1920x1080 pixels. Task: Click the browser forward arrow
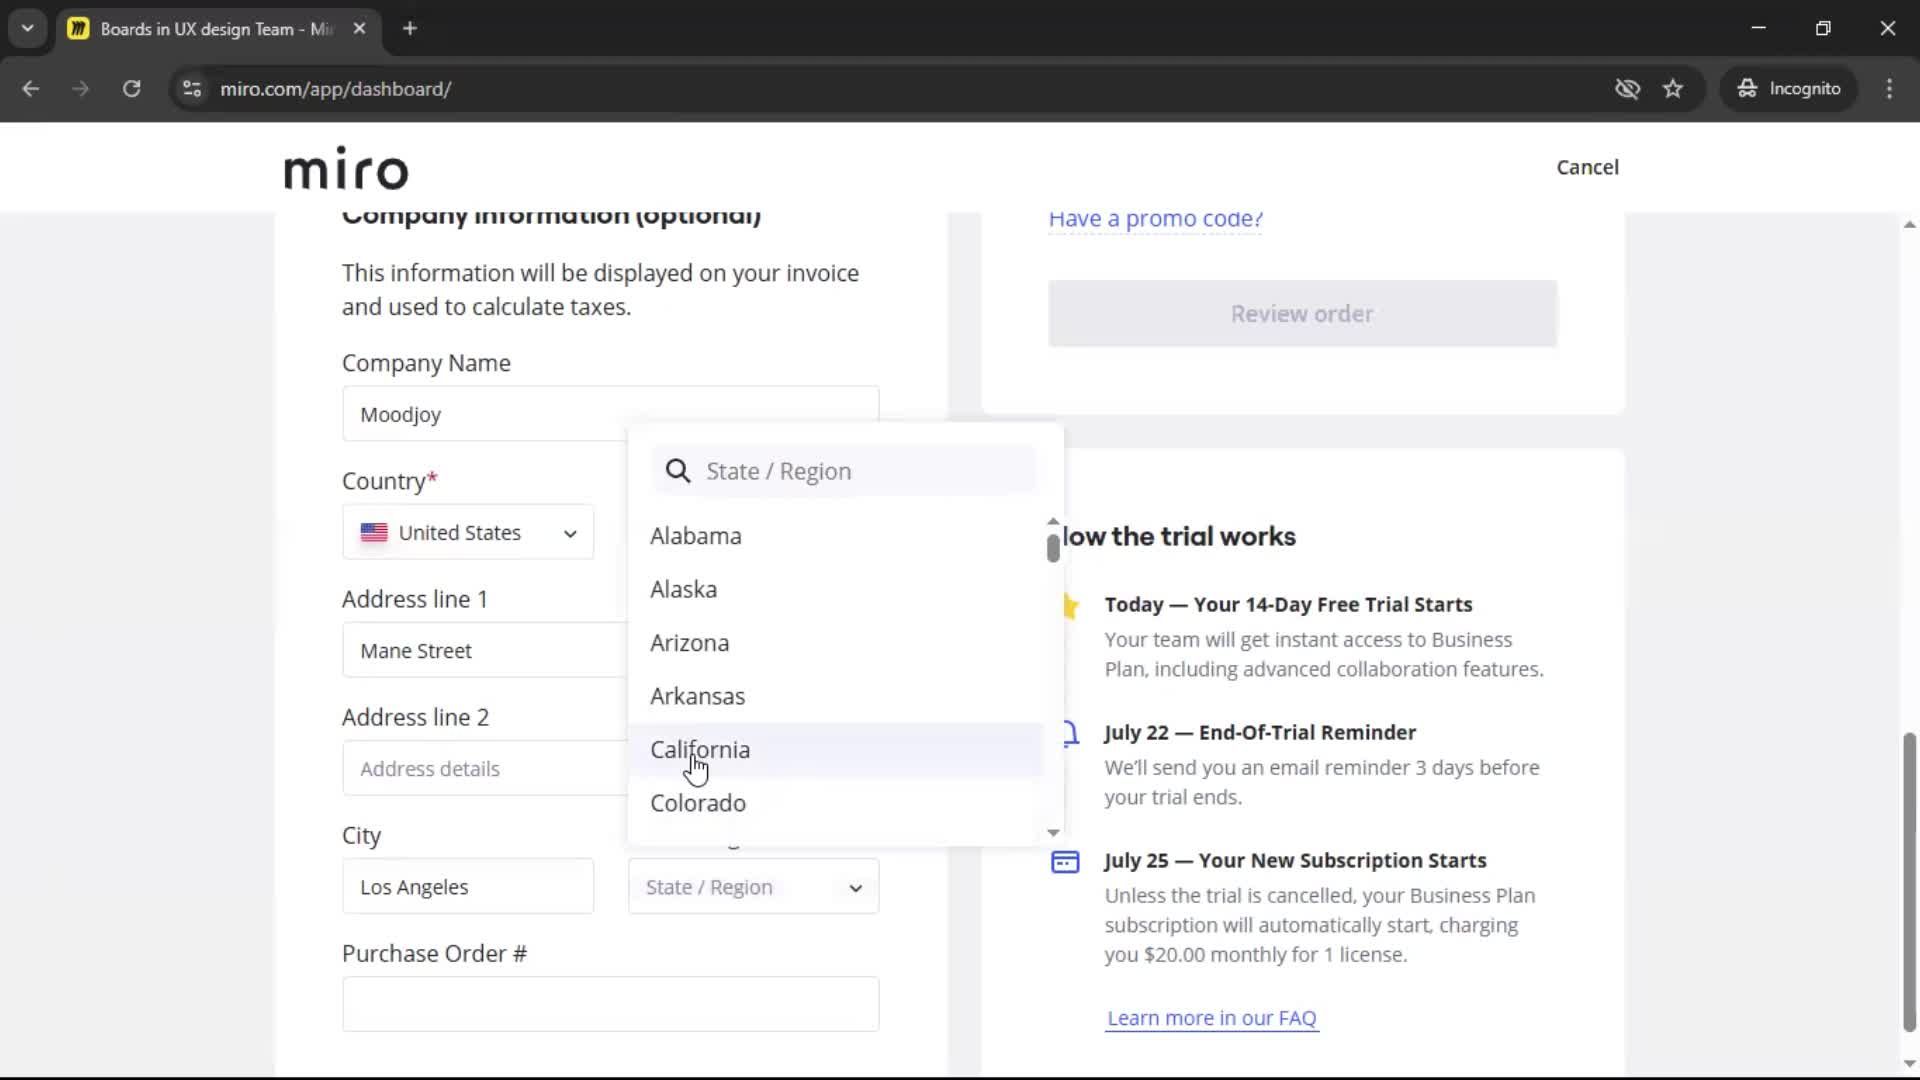[x=81, y=89]
